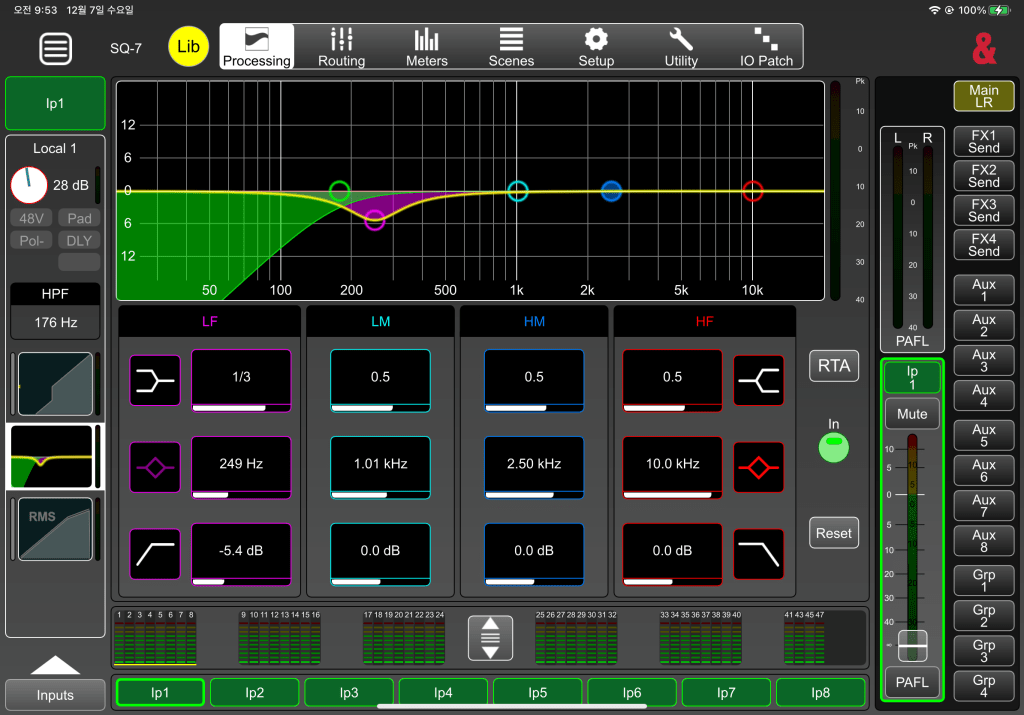Open the yellow Lib library button

tap(188, 46)
